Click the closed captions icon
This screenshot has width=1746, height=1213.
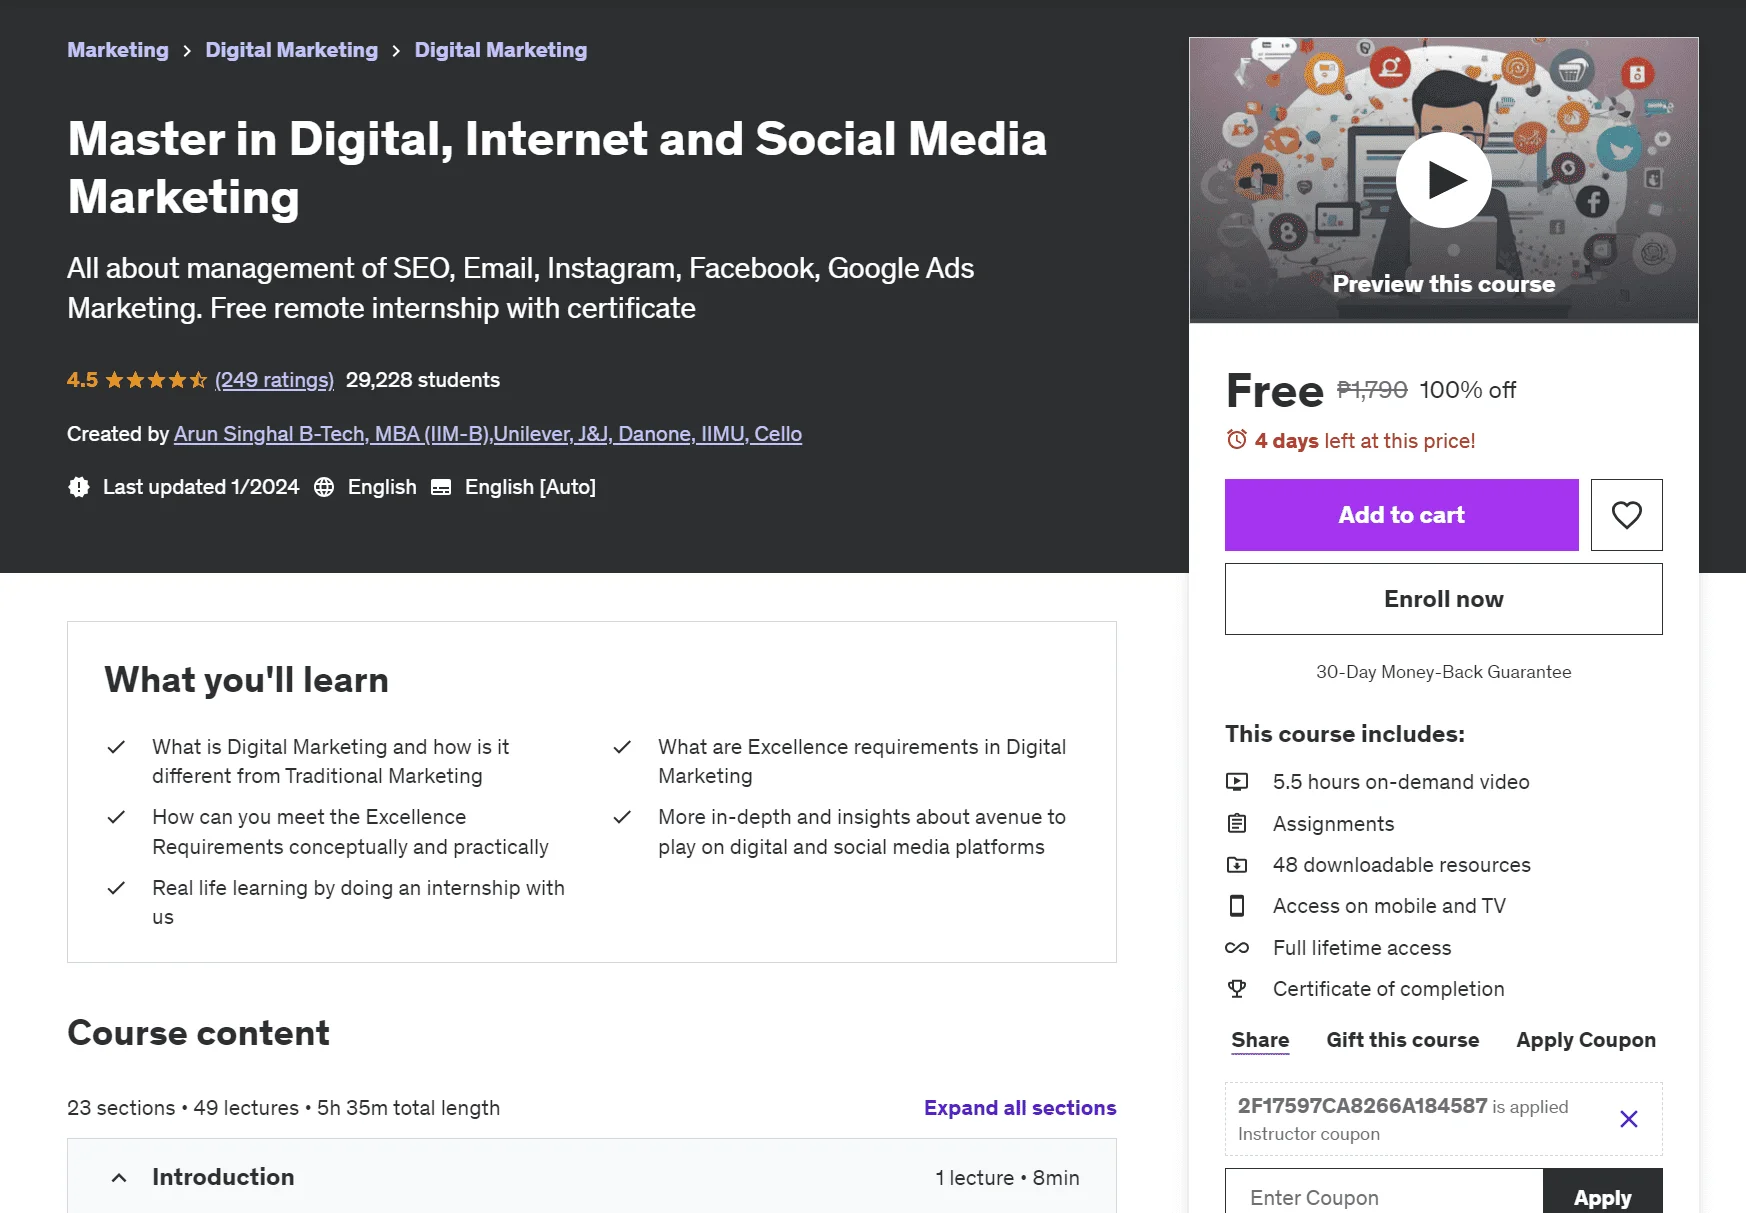pos(441,487)
